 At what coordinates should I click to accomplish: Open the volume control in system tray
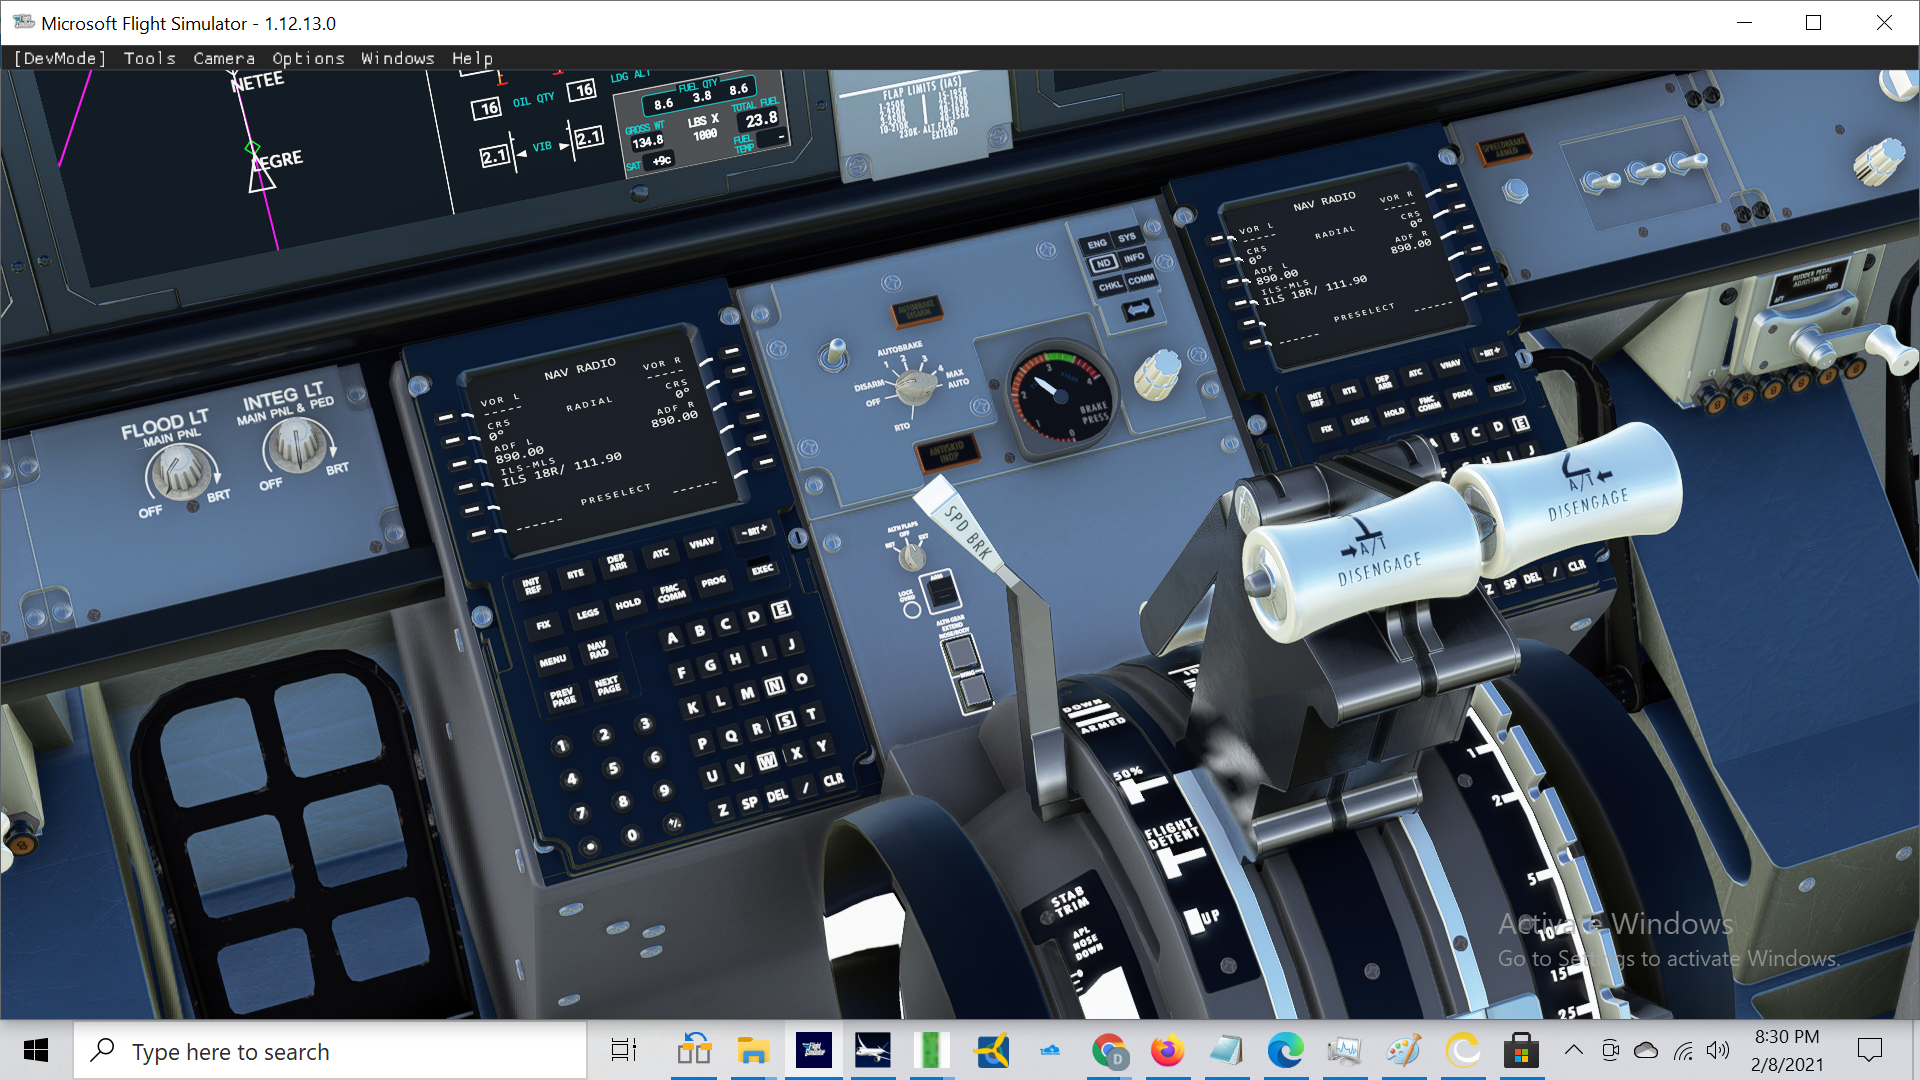tap(1718, 1050)
